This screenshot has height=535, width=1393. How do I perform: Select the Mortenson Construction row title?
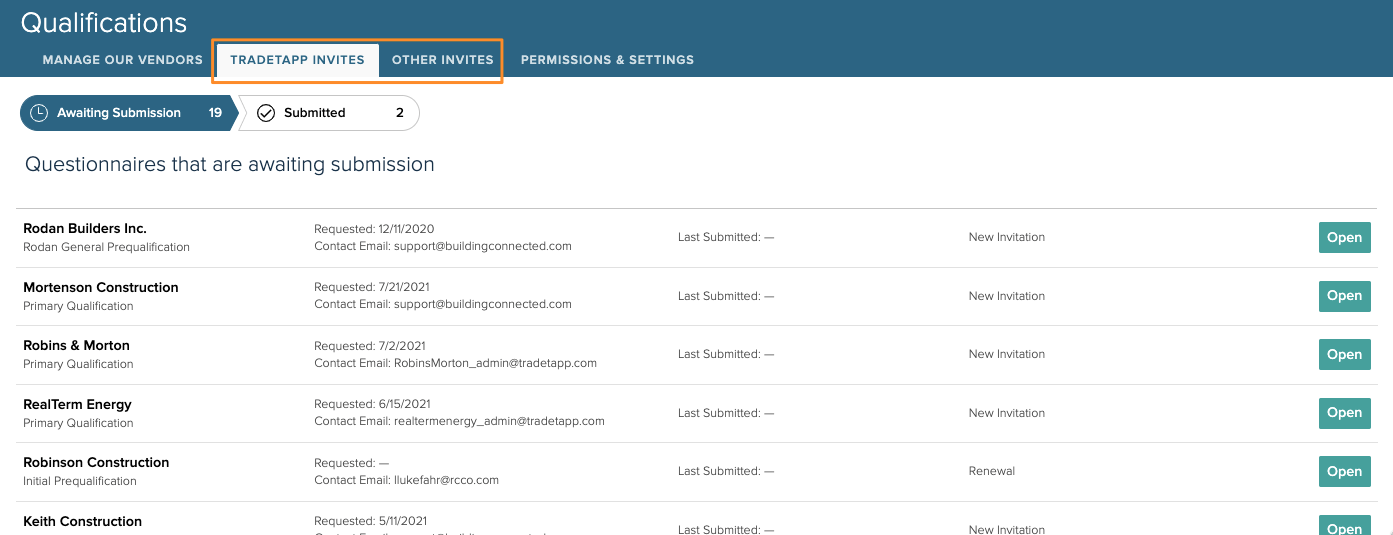pyautogui.click(x=101, y=287)
